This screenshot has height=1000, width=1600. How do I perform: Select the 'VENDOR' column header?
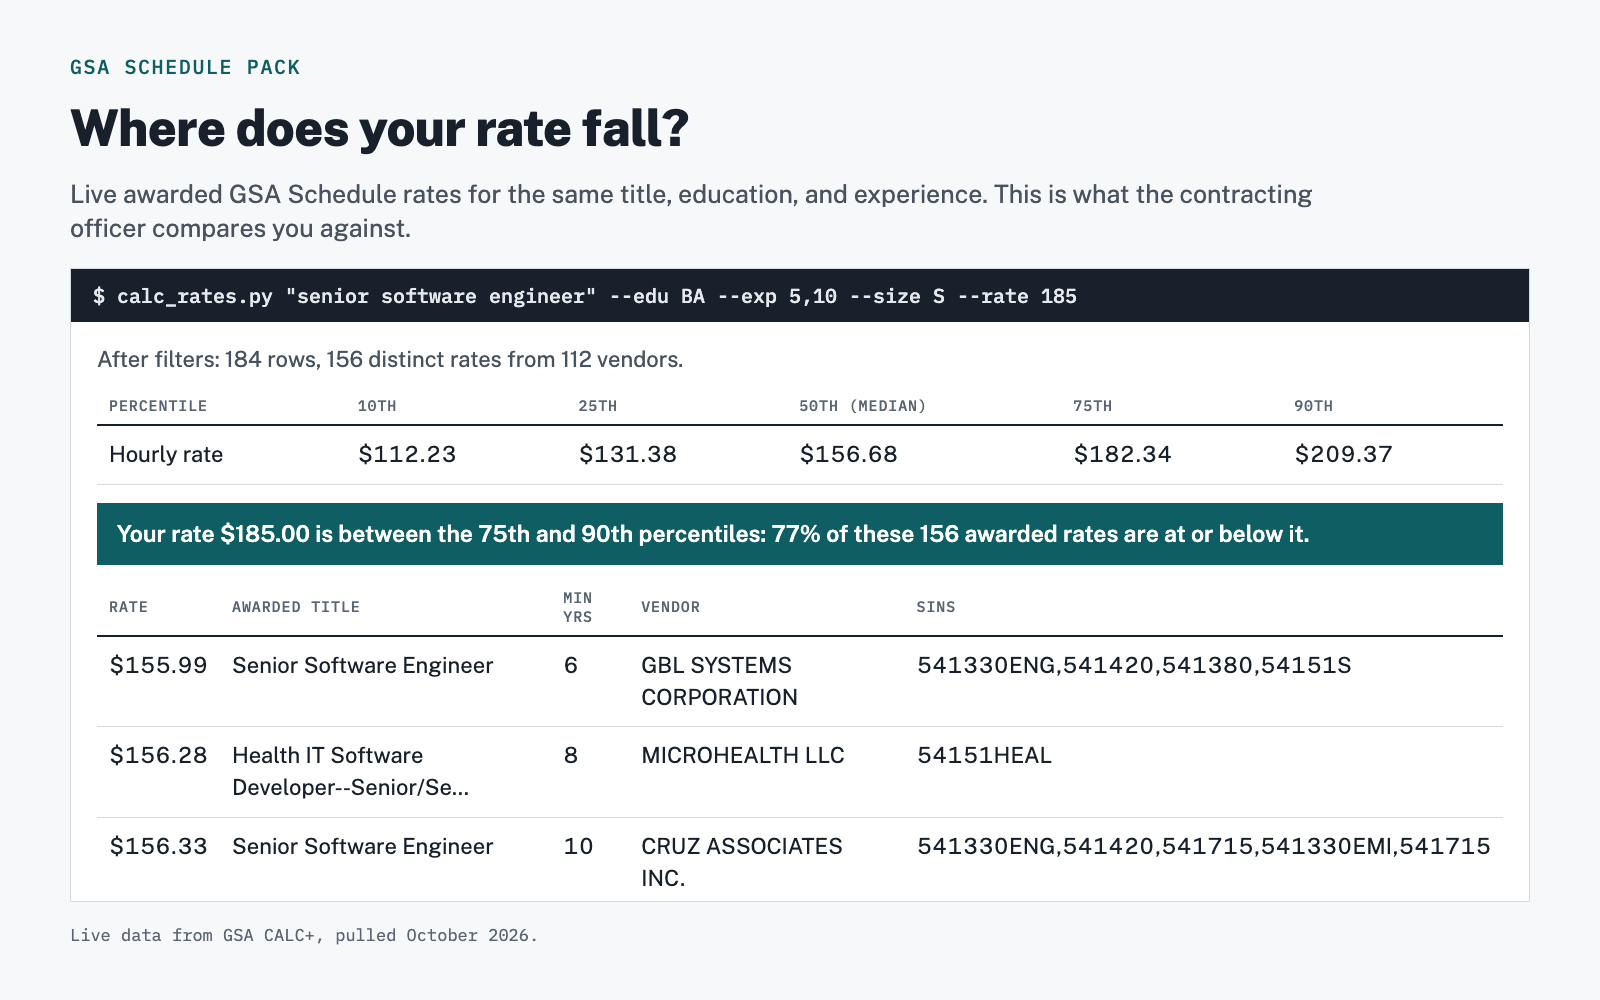671,607
